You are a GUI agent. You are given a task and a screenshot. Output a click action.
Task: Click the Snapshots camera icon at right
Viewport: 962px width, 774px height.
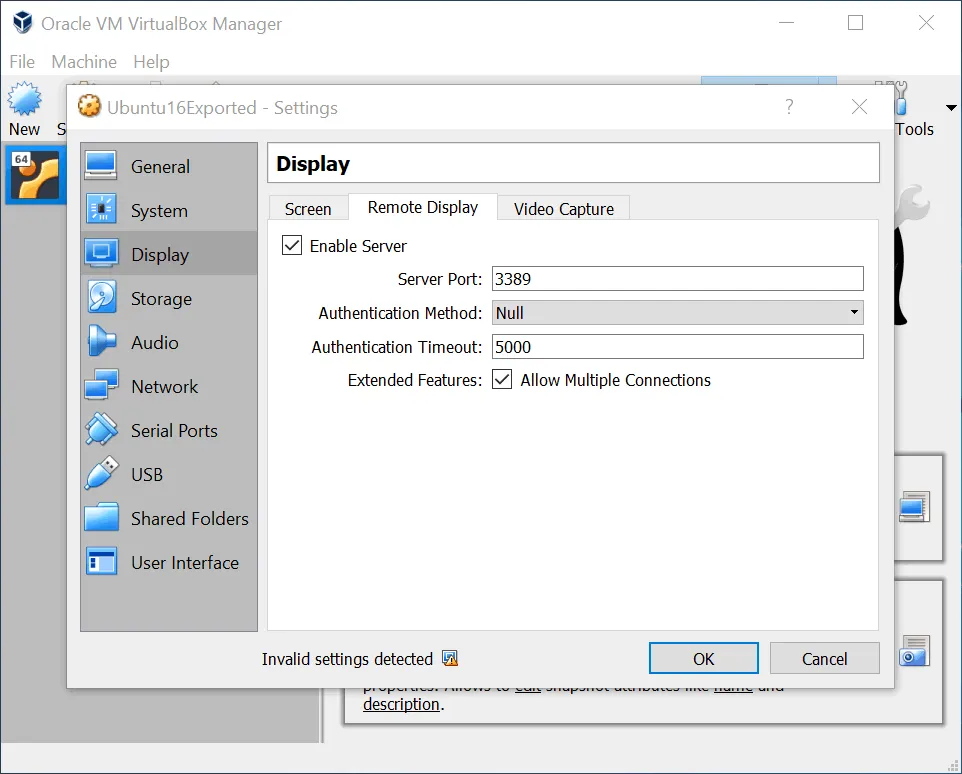[914, 651]
